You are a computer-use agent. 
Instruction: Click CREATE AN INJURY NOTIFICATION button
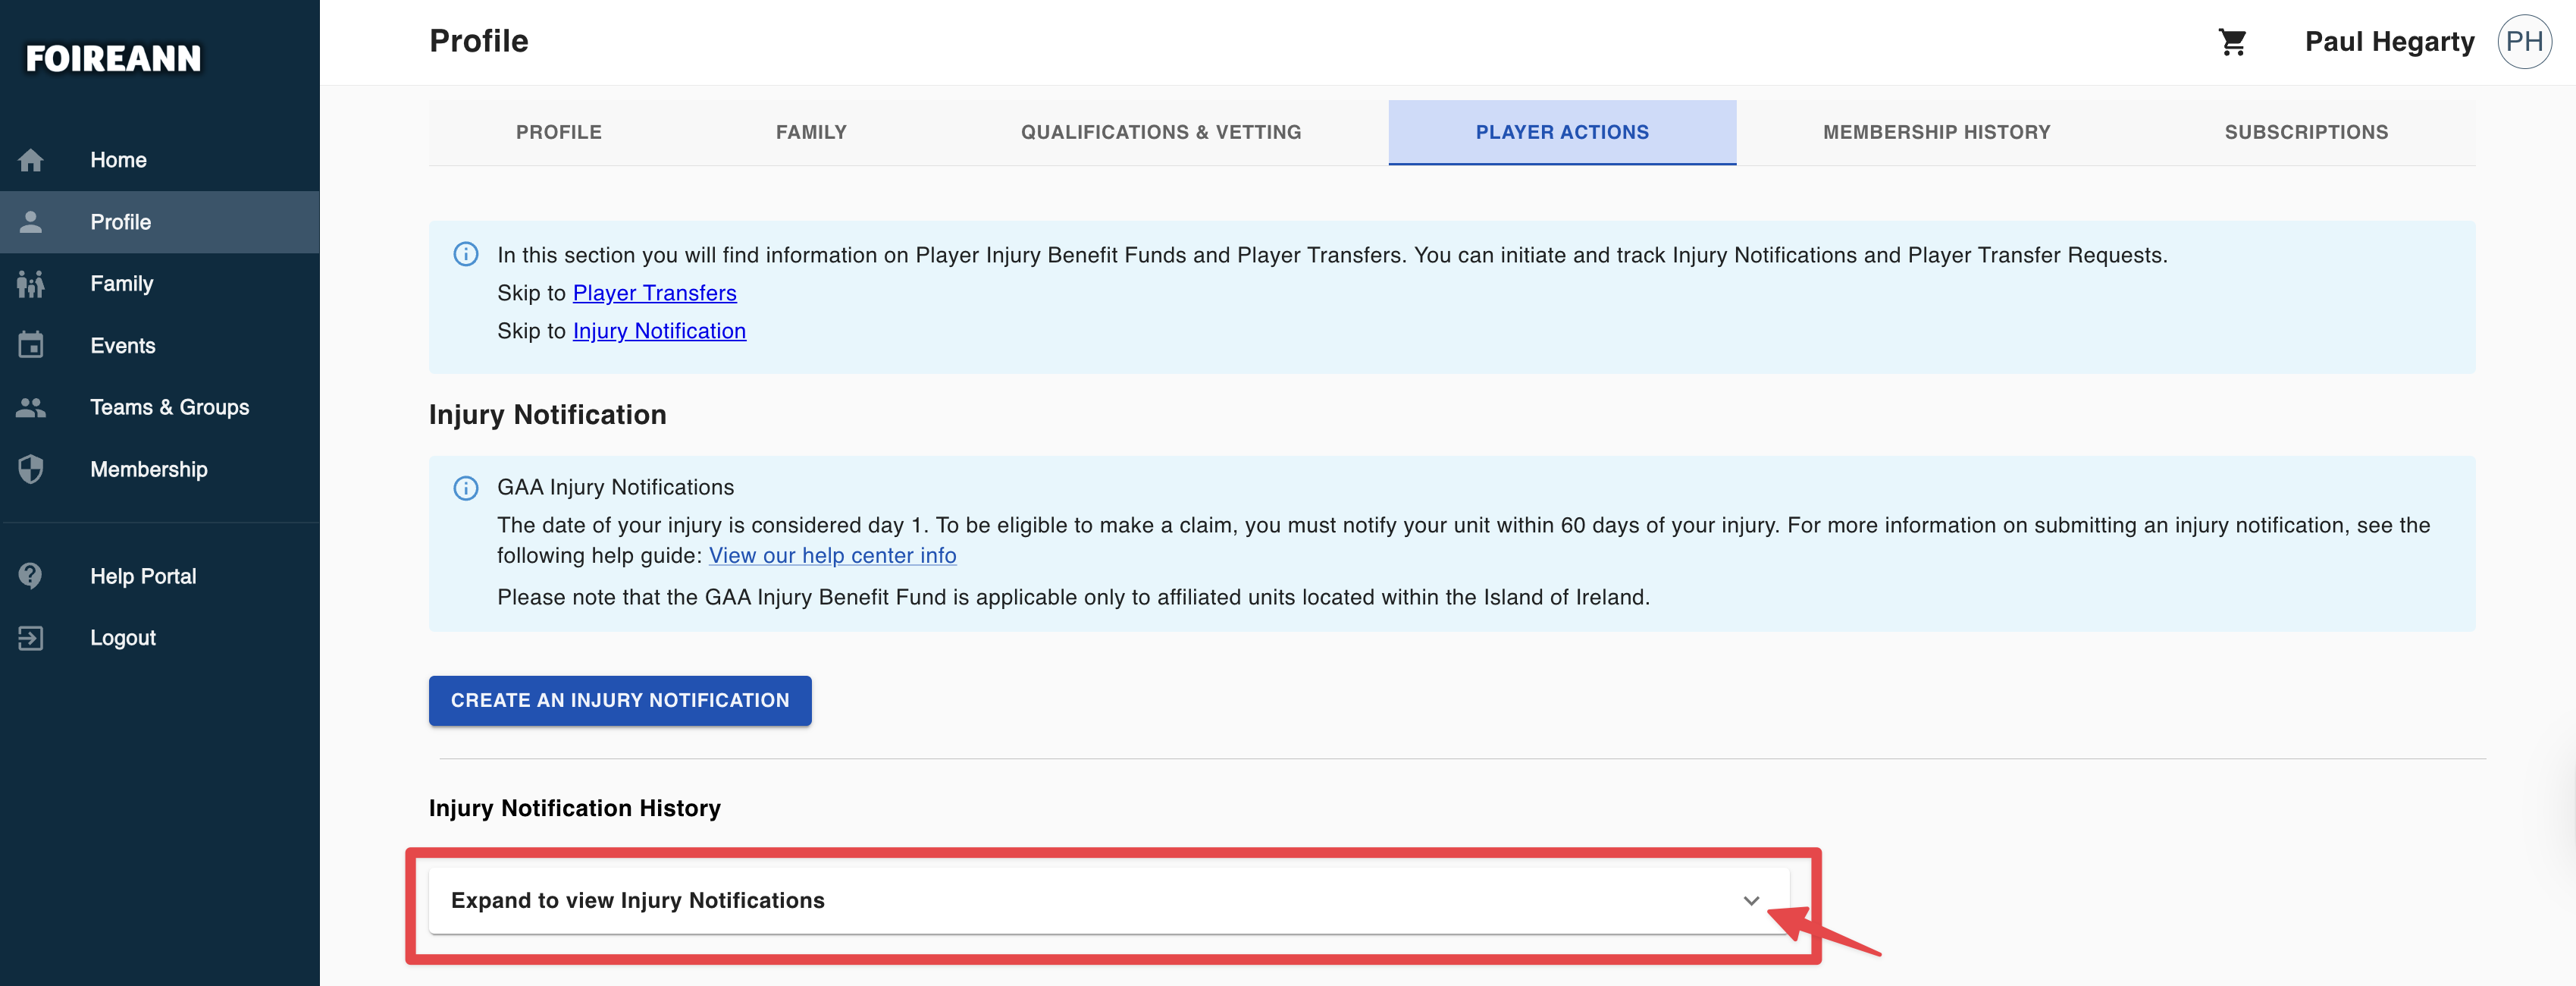click(x=620, y=701)
